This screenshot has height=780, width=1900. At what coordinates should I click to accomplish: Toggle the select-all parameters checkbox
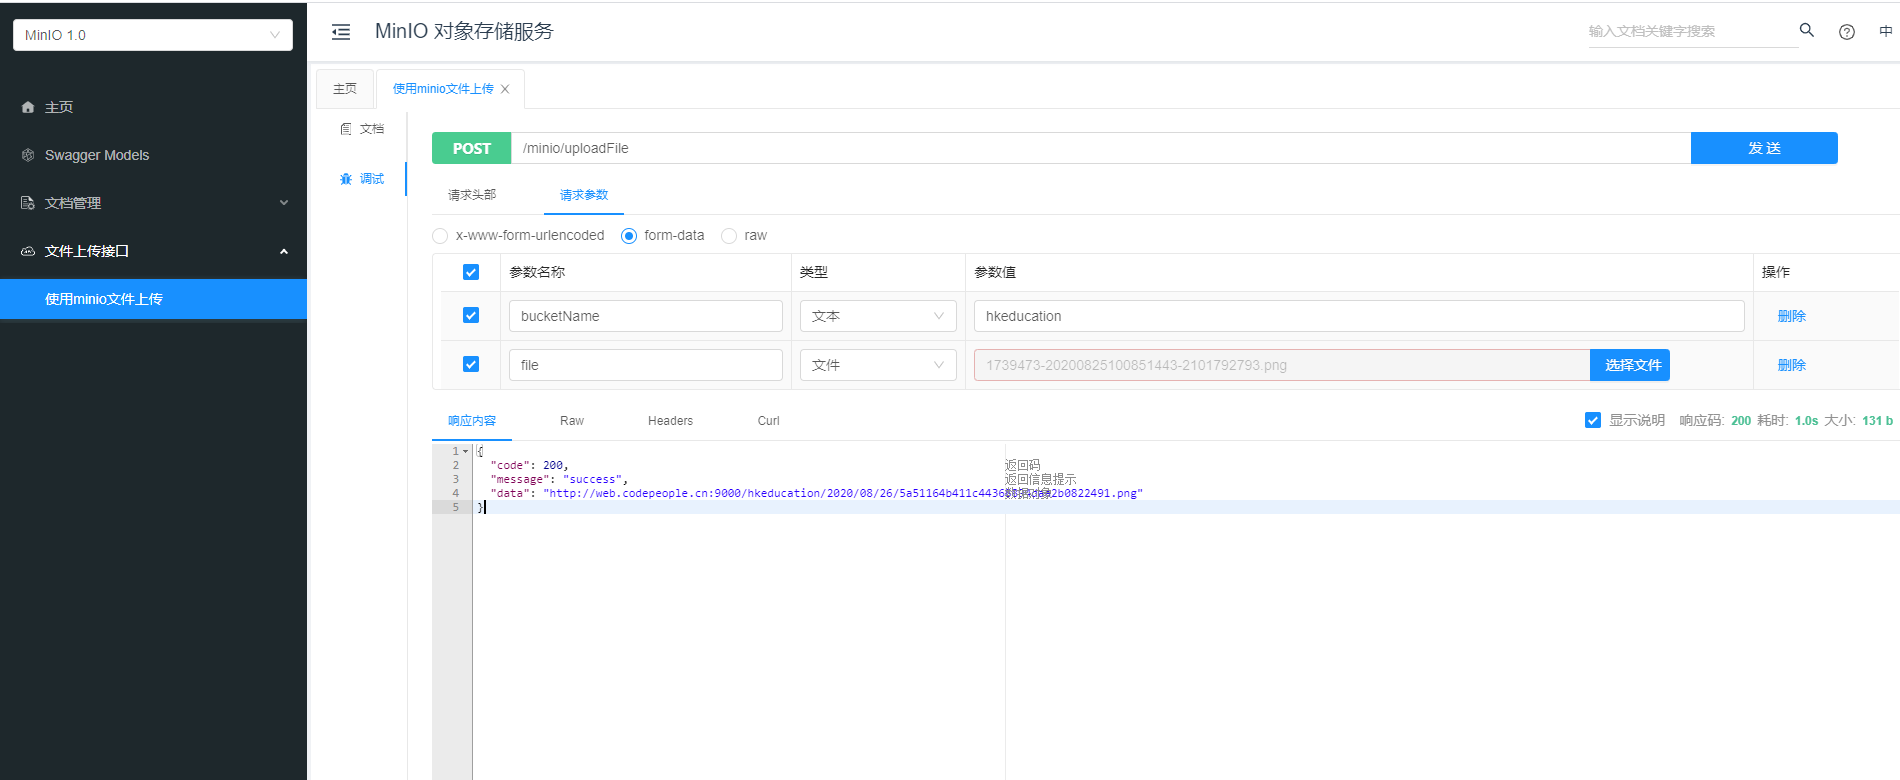pos(471,272)
